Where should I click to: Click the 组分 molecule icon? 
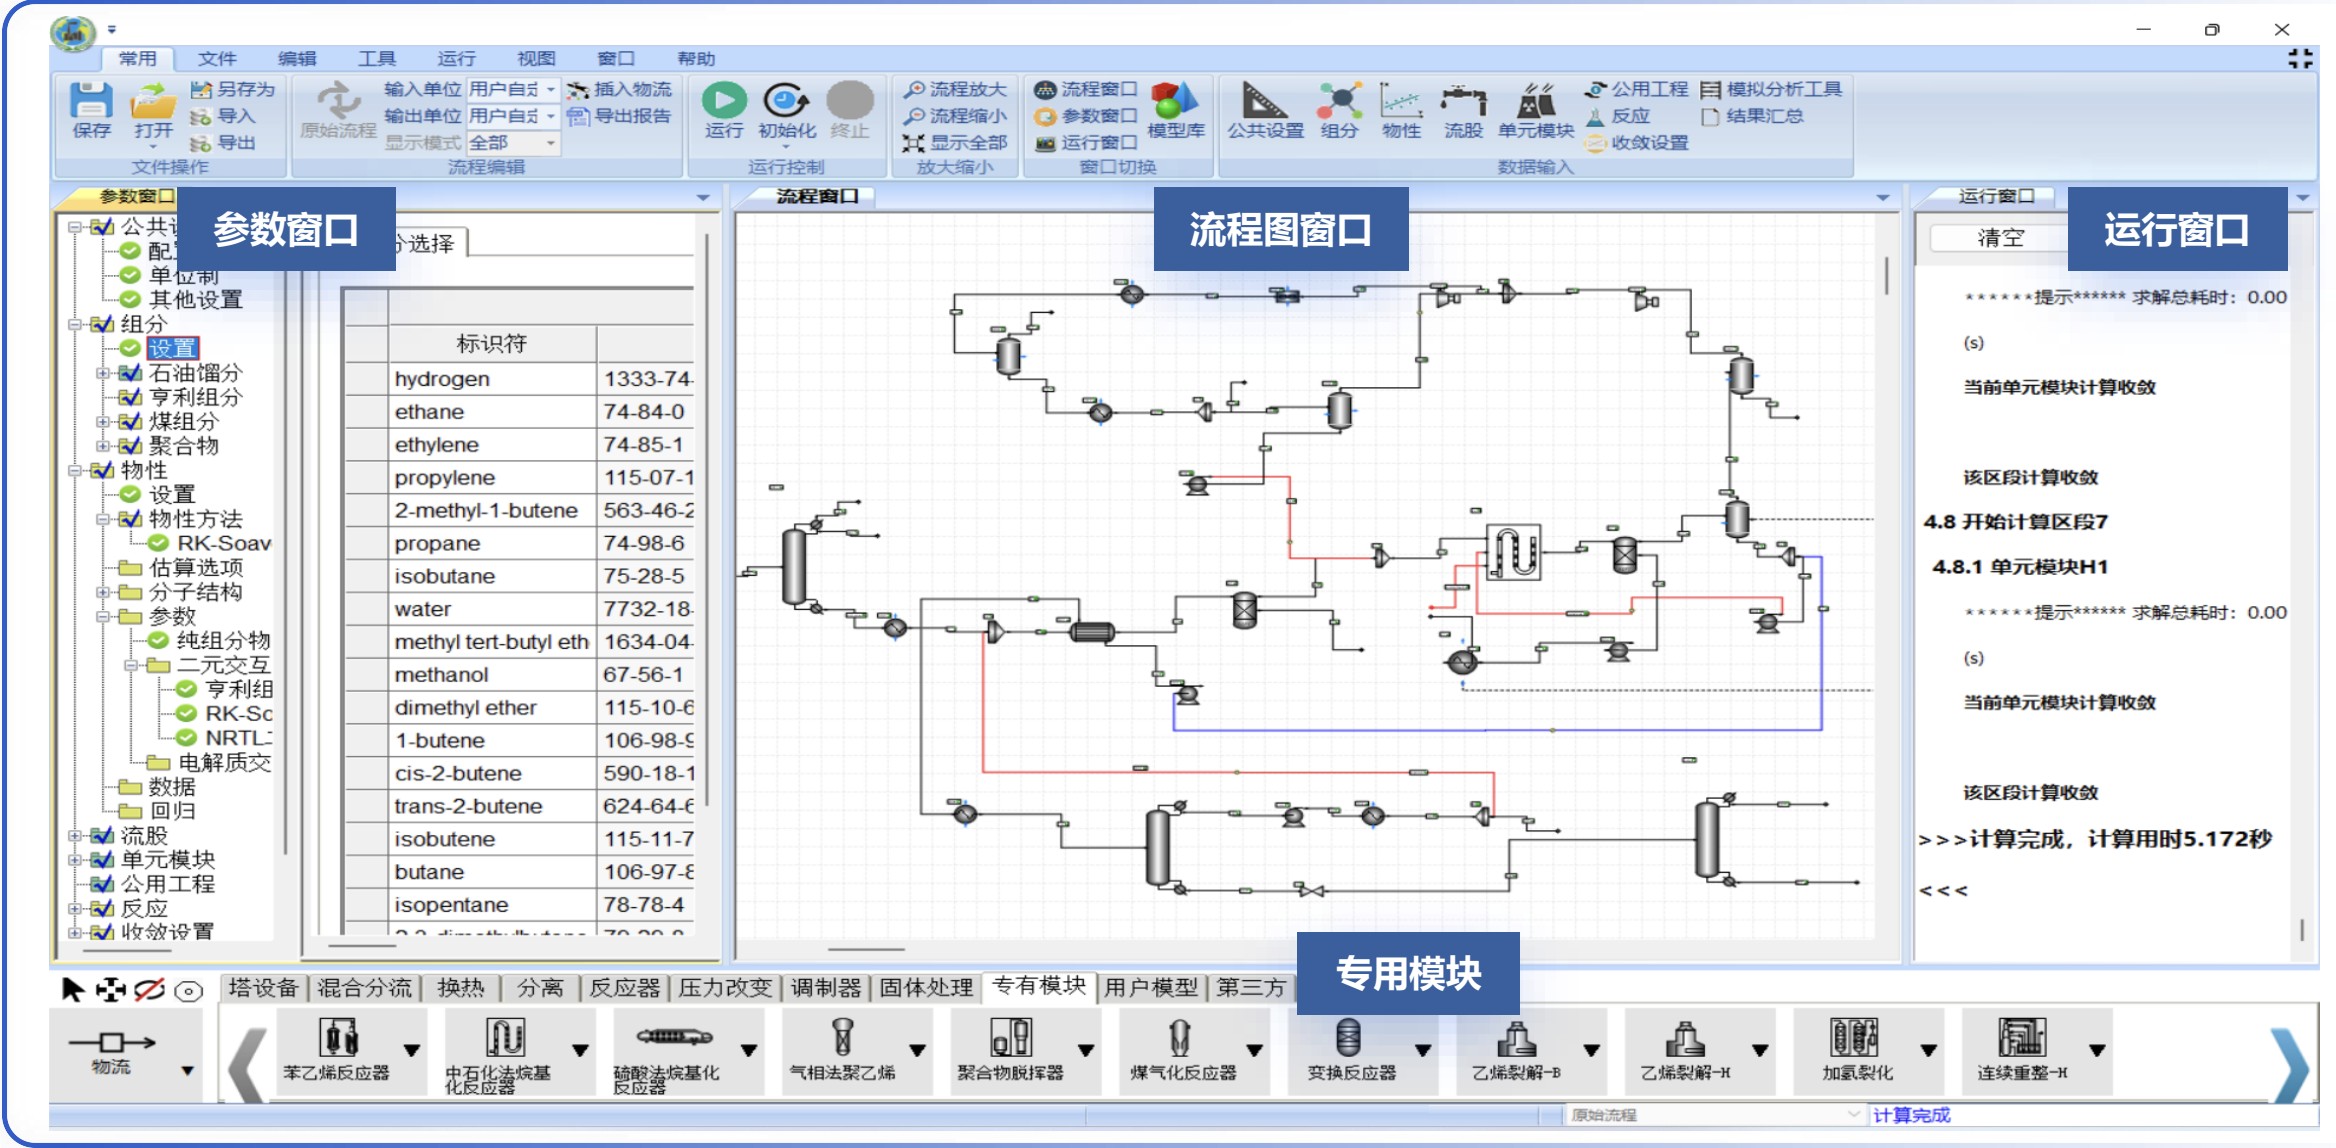point(1339,101)
